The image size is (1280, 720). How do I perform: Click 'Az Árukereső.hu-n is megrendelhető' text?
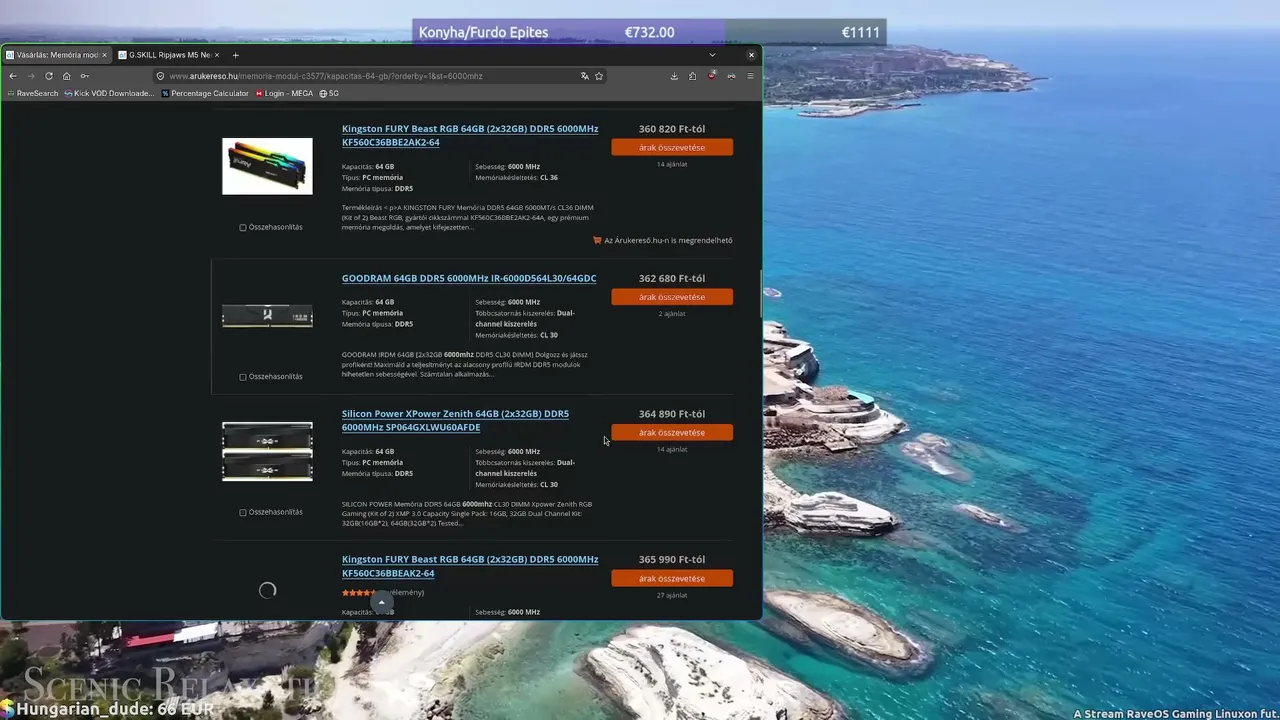[x=668, y=240]
